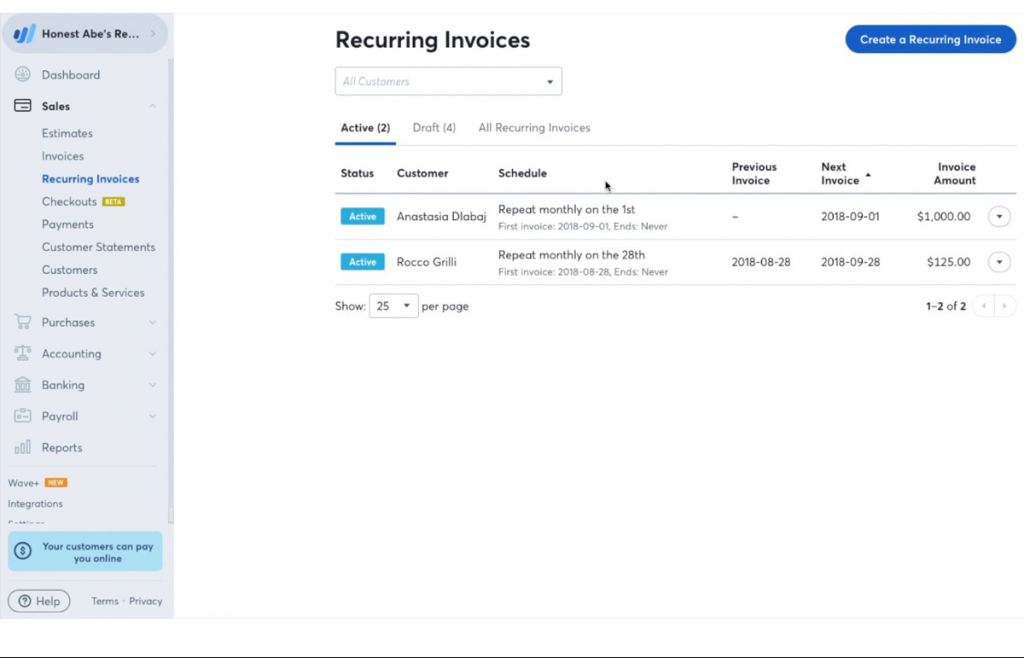The height and width of the screenshot is (658, 1024).
Task: Collapse the Sales section chevron
Action: coord(152,105)
